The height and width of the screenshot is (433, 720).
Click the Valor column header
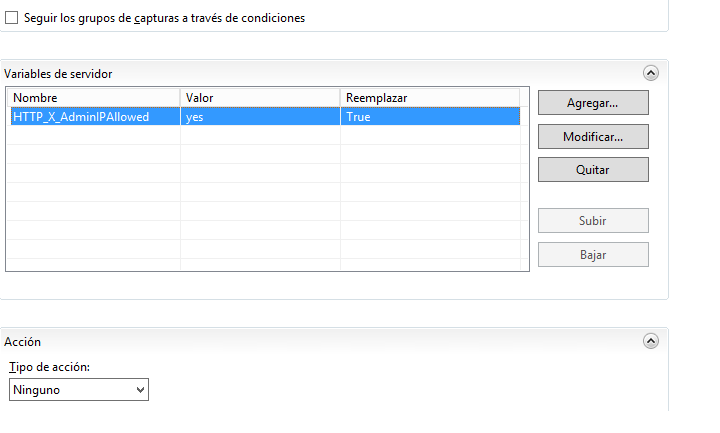[260, 98]
